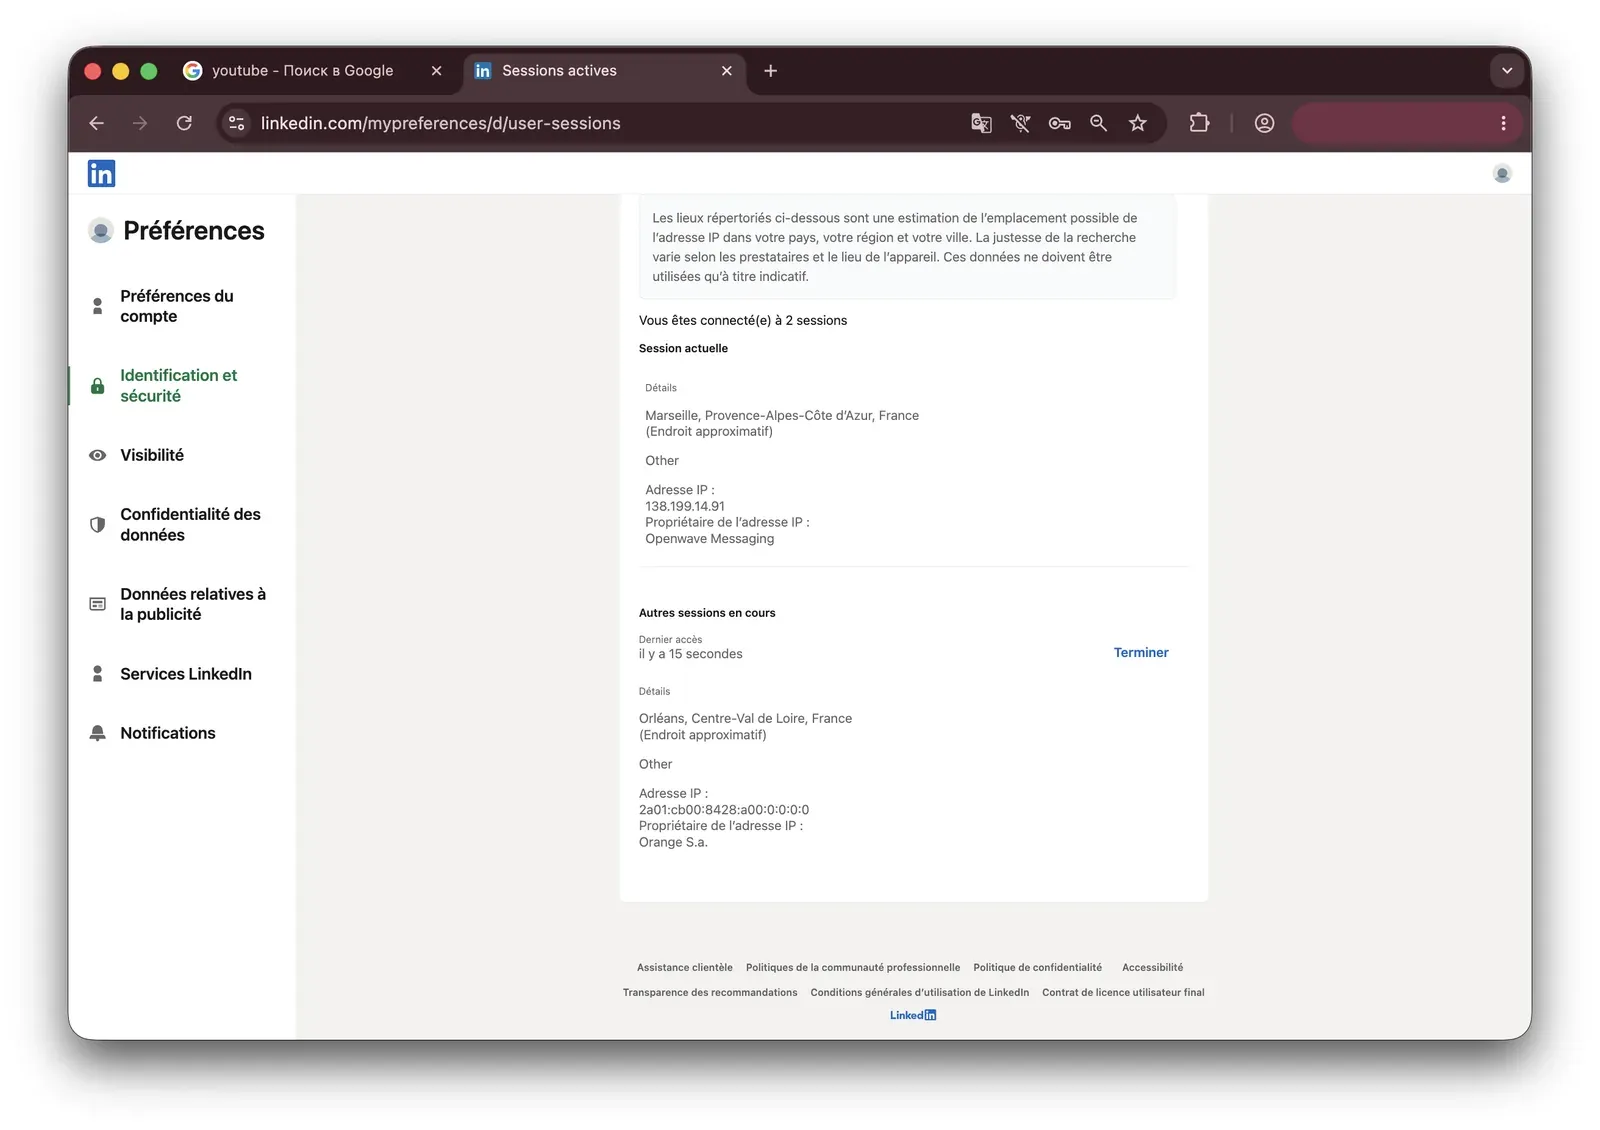Click the eye icon beside Visibilité
Screen dimensions: 1600x1130
pyautogui.click(x=97, y=455)
